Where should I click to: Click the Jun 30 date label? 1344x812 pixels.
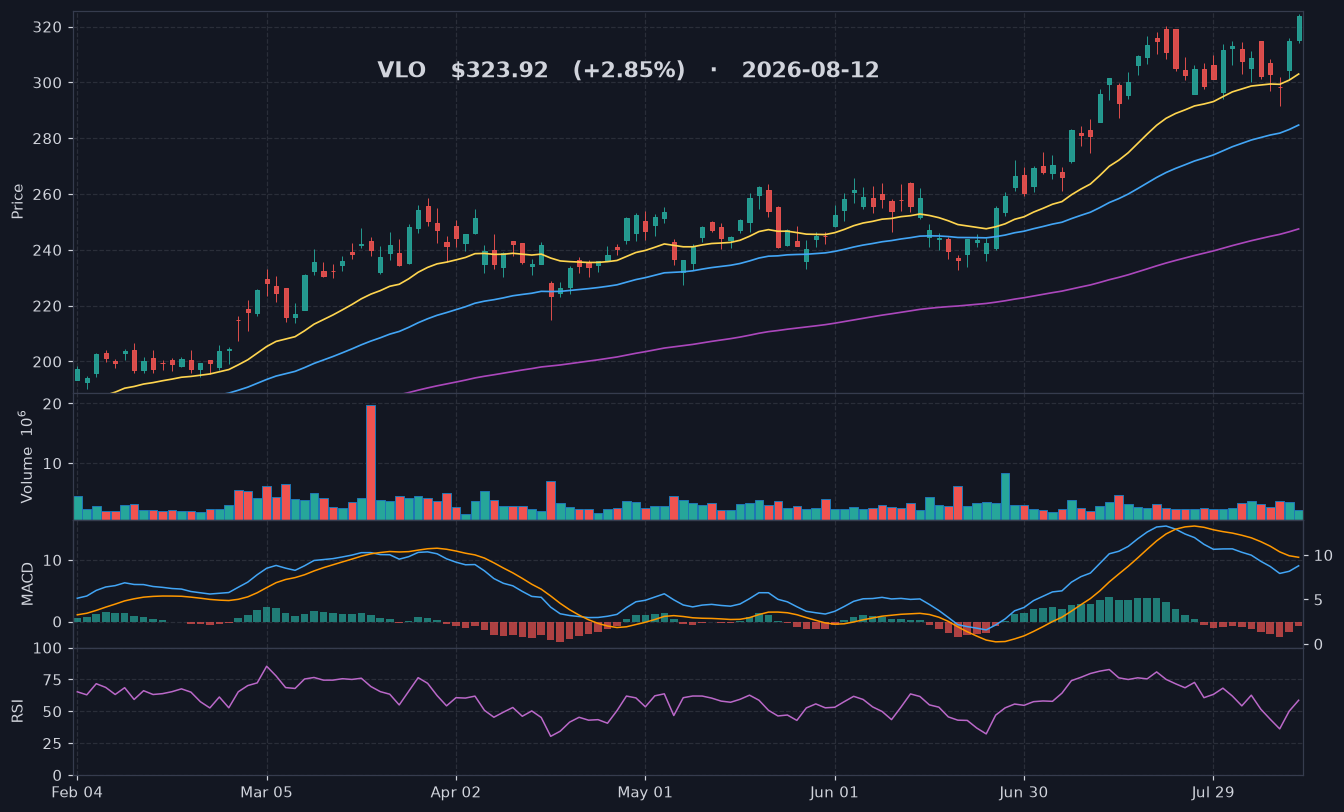click(1024, 792)
